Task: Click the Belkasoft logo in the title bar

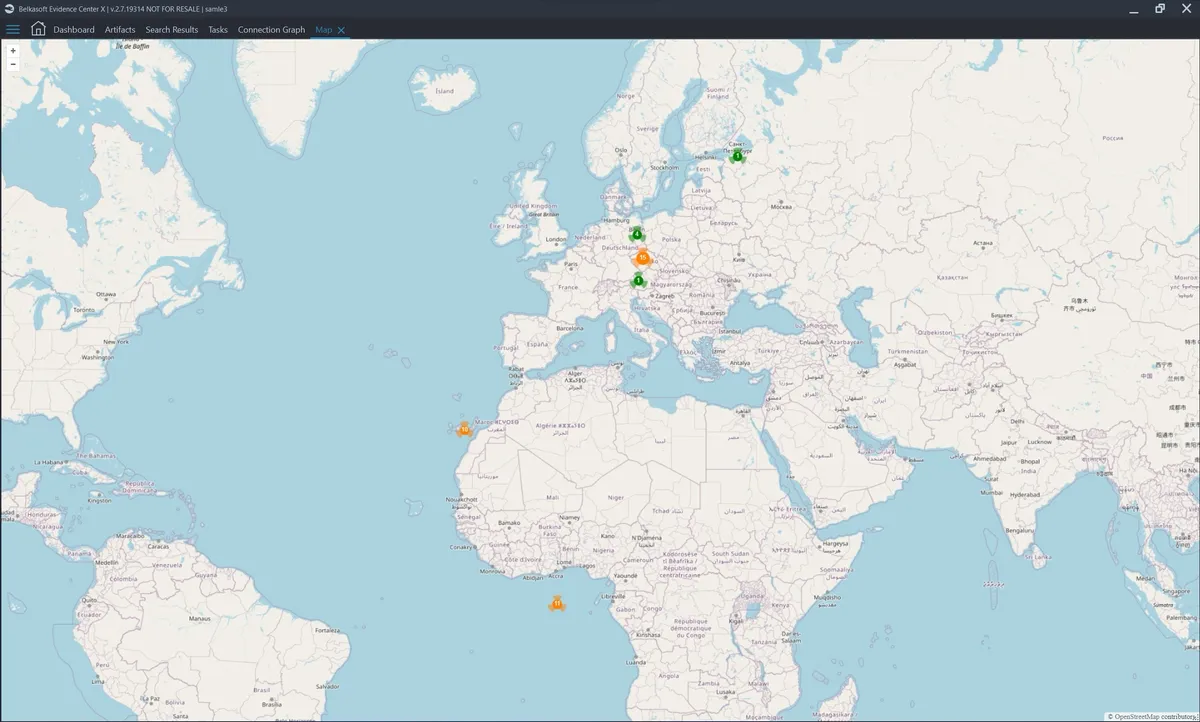Action: [9, 8]
